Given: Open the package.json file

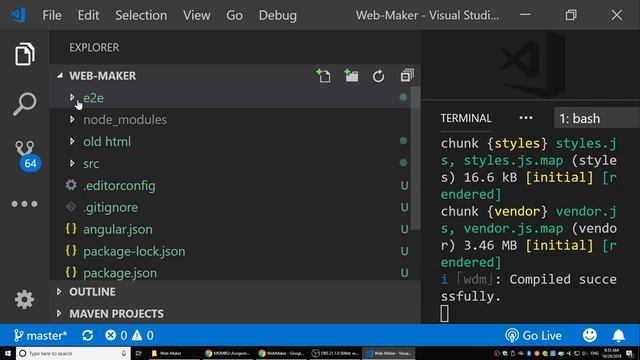Looking at the screenshot, I should (x=120, y=273).
